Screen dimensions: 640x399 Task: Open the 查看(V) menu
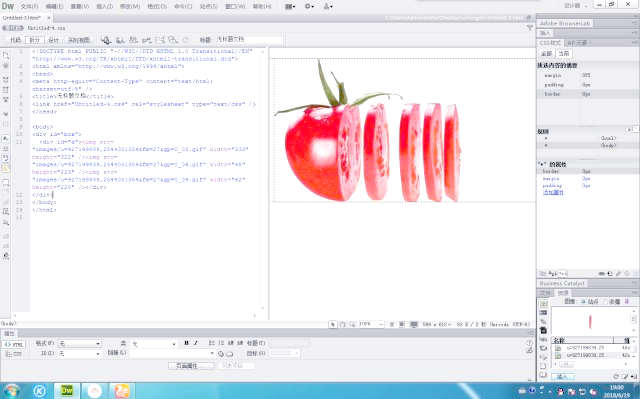80,7
